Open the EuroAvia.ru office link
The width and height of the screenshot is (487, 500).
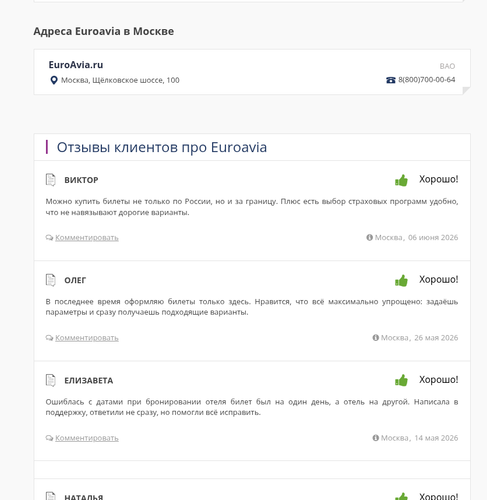tap(76, 65)
